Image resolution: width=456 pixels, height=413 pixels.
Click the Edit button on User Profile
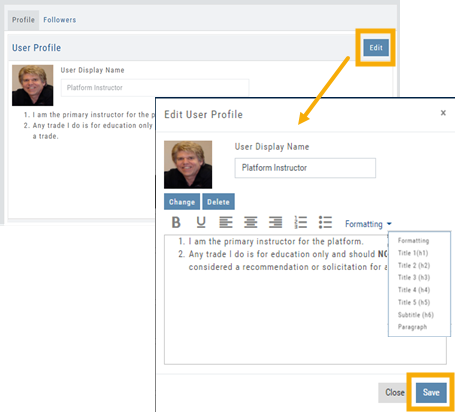(x=376, y=48)
